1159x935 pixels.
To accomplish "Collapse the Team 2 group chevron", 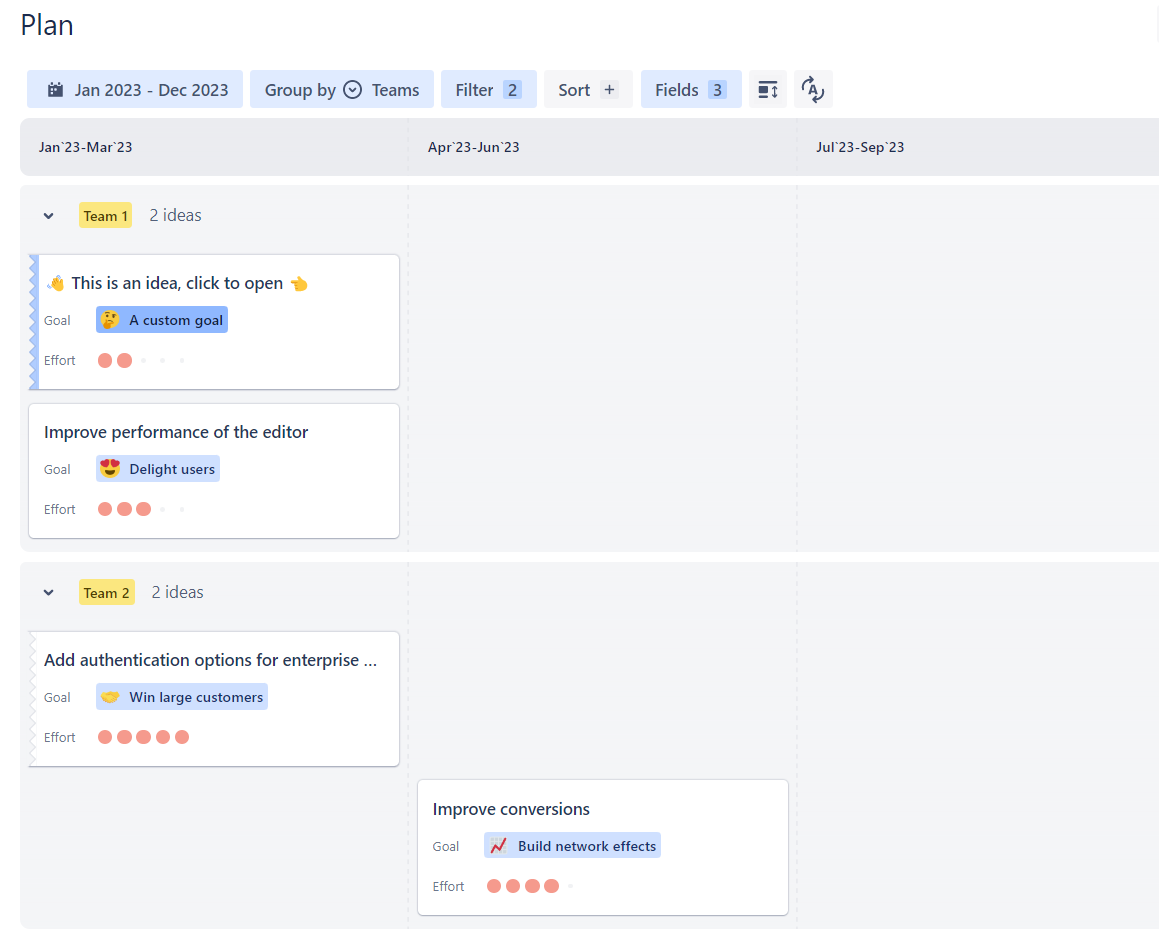I will click(49, 593).
